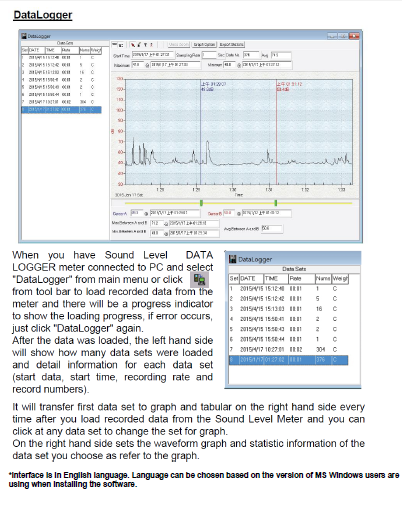The image size is (402, 525).
Task: Click the small red marker icon in toolbar
Action: [151, 45]
